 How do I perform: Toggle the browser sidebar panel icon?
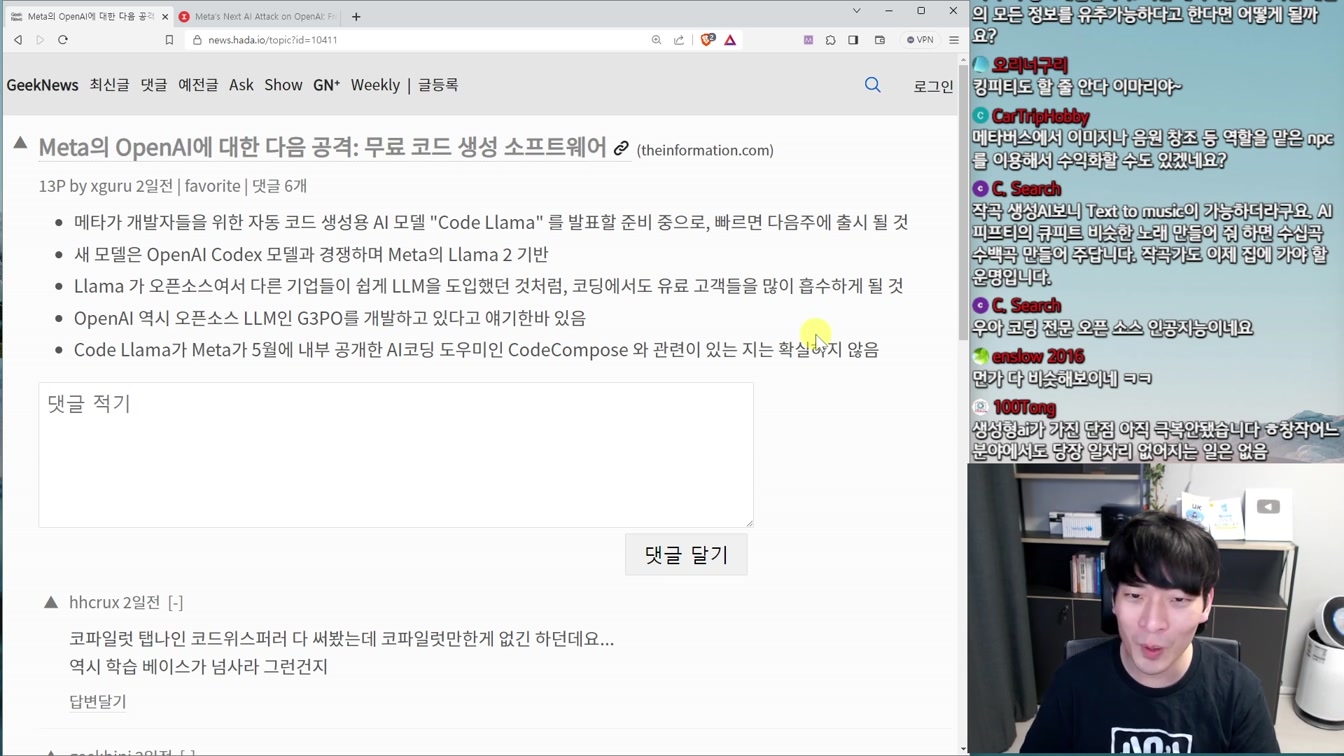tap(853, 40)
